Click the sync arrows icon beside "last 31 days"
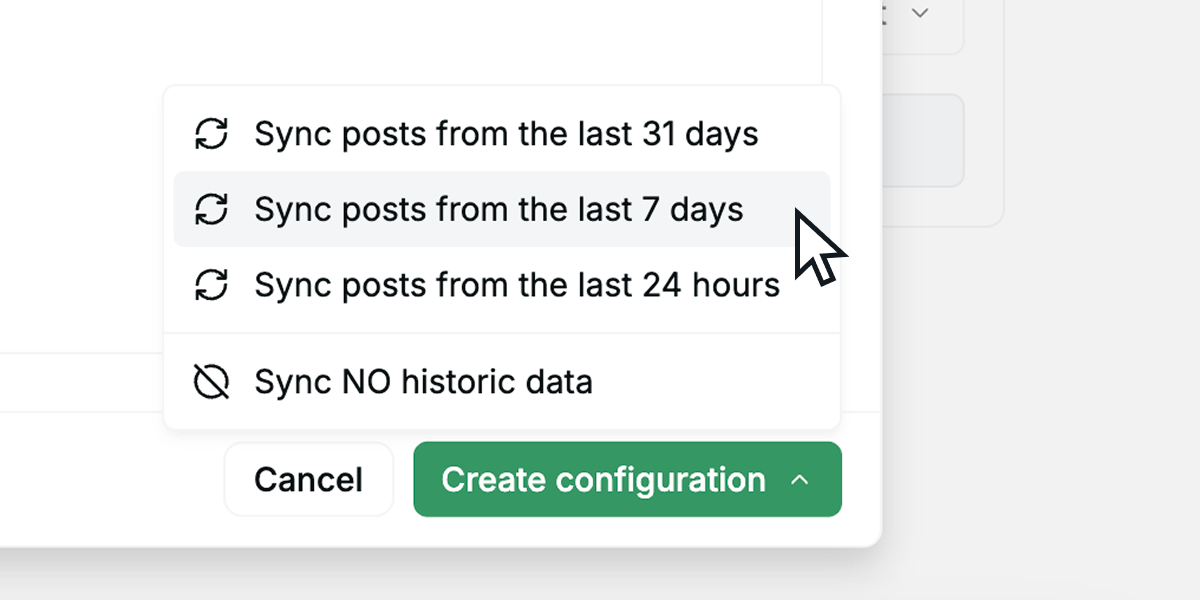This screenshot has width=1200, height=600. tap(211, 134)
